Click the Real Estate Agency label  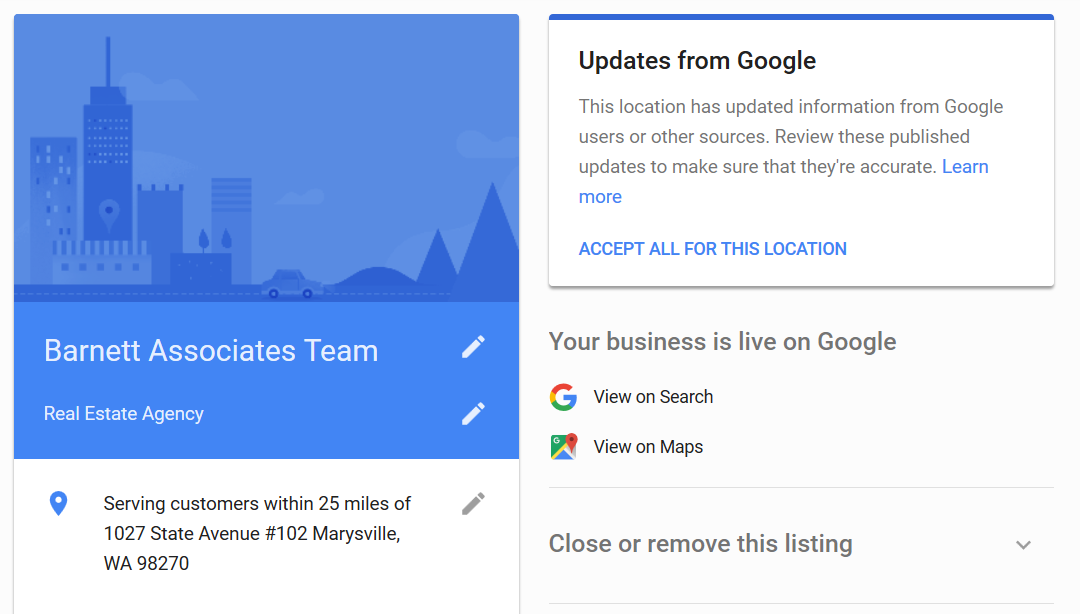(x=124, y=413)
